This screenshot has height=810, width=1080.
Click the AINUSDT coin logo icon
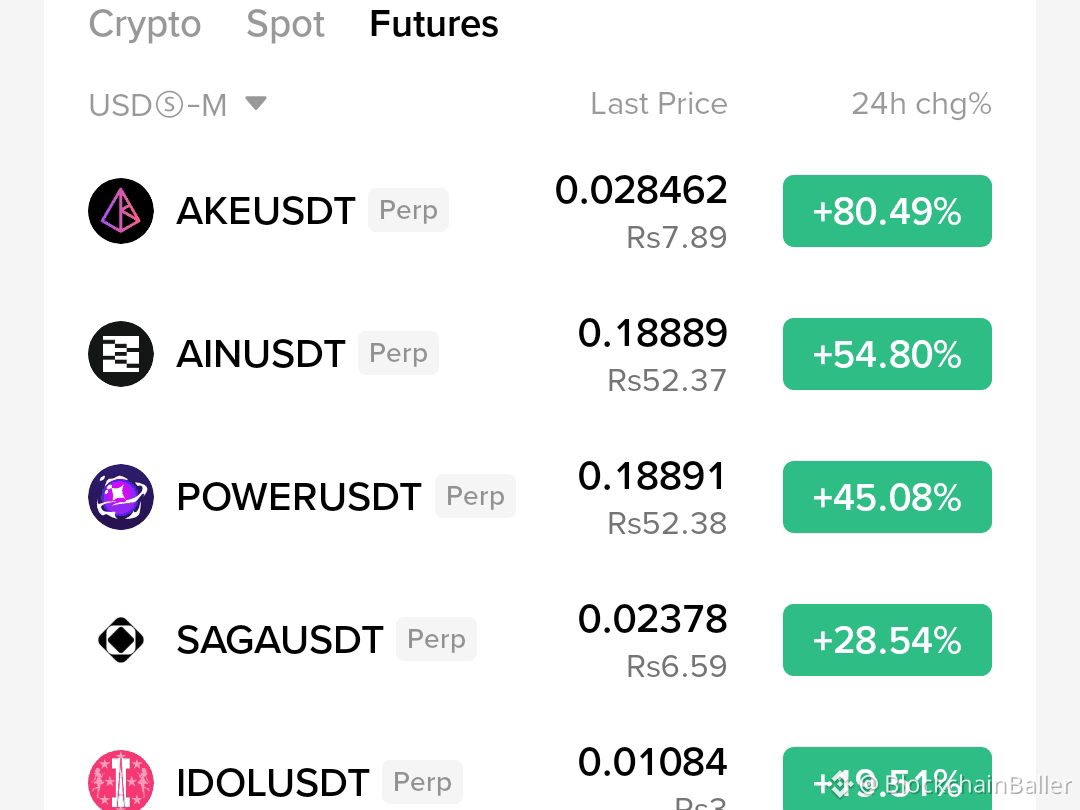[x=121, y=354]
